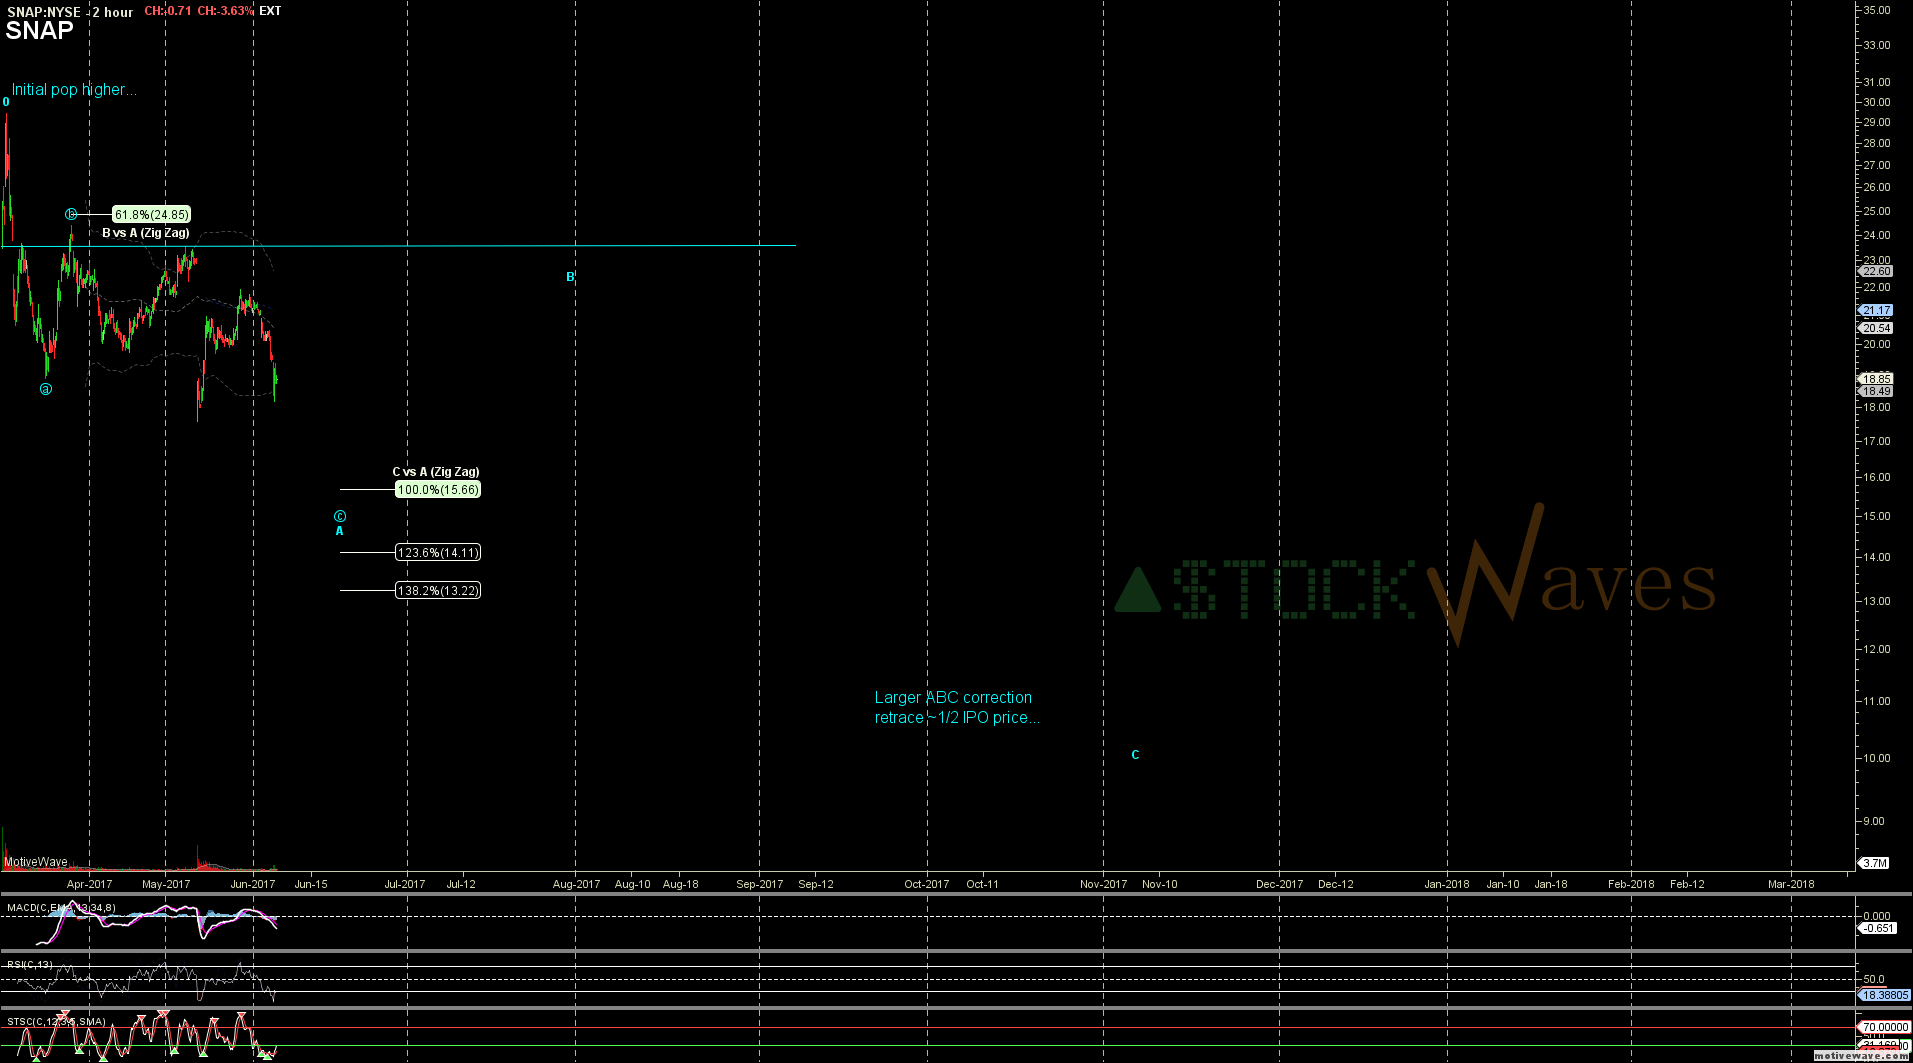This screenshot has height=1063, width=1913.
Task: Click the May-2017 date on time axis
Action: [x=166, y=884]
